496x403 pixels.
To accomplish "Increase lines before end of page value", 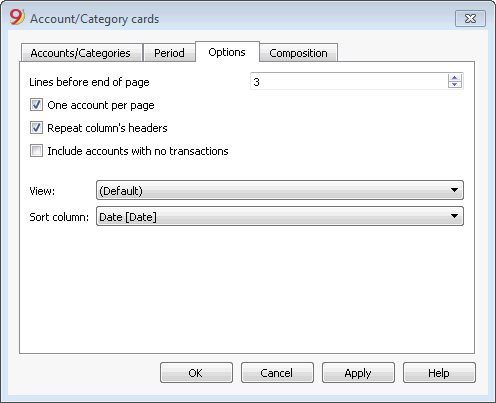I will [x=455, y=78].
